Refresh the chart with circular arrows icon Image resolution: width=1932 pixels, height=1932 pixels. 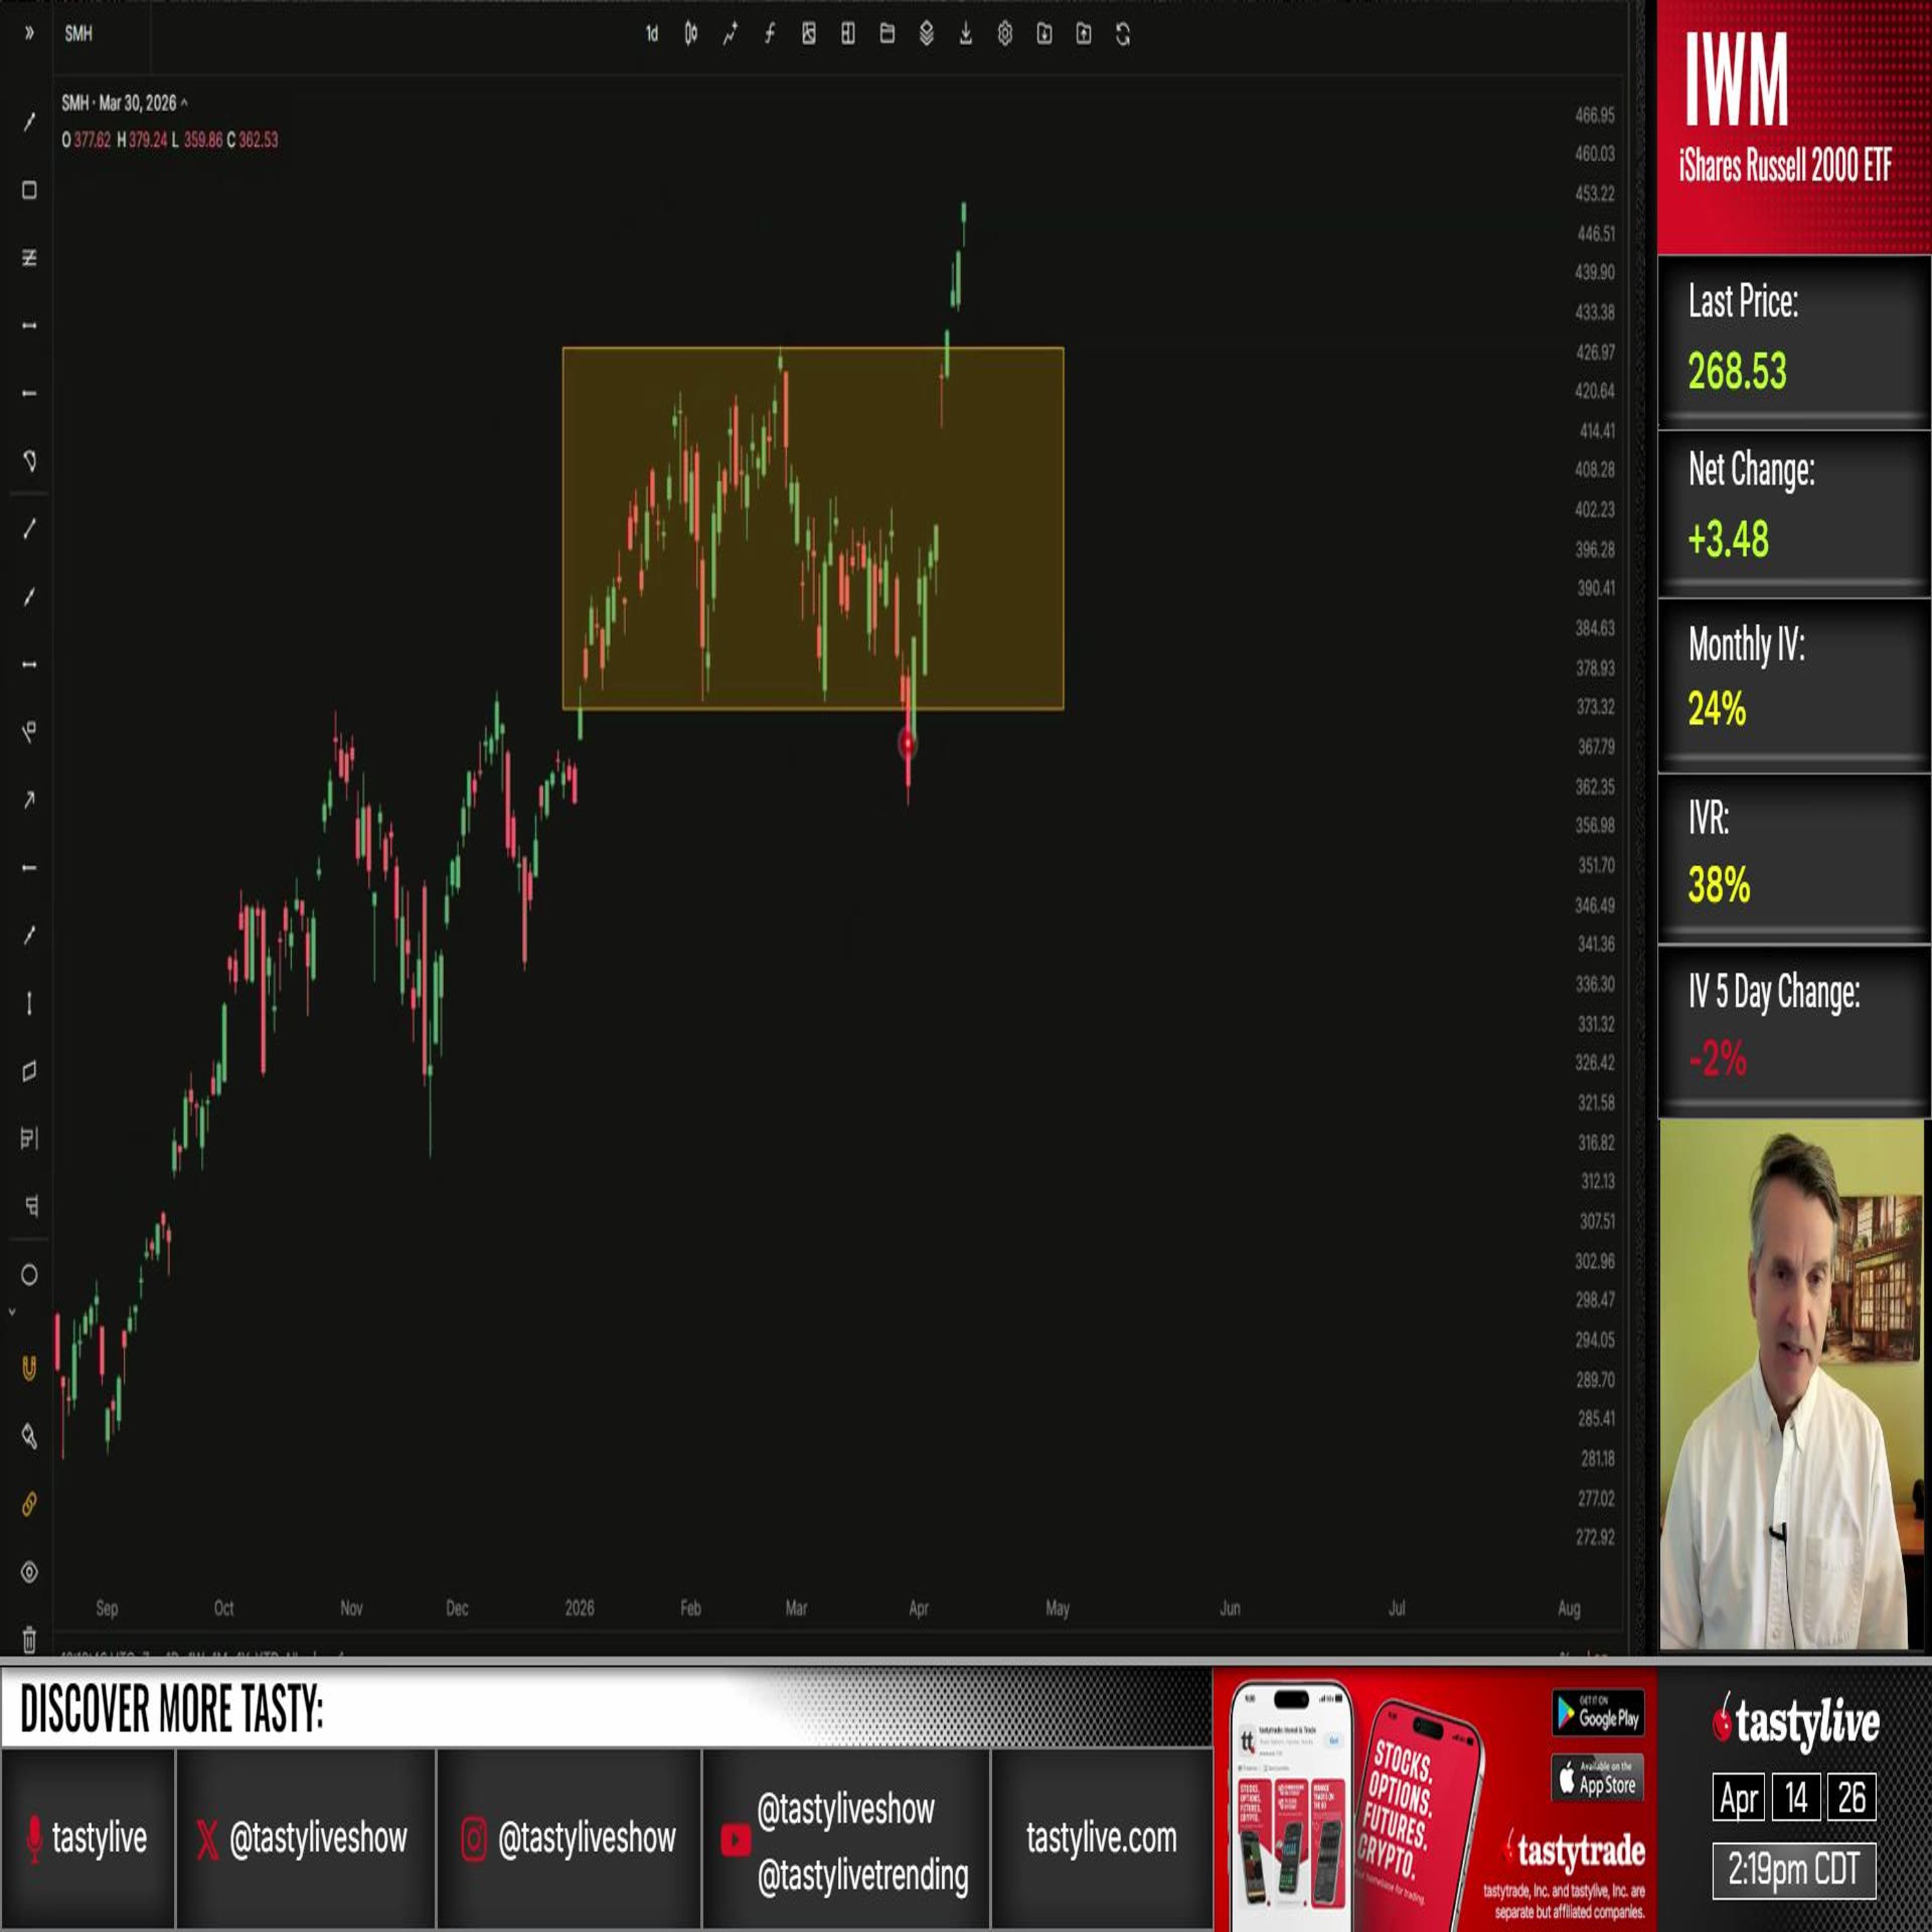point(1123,35)
